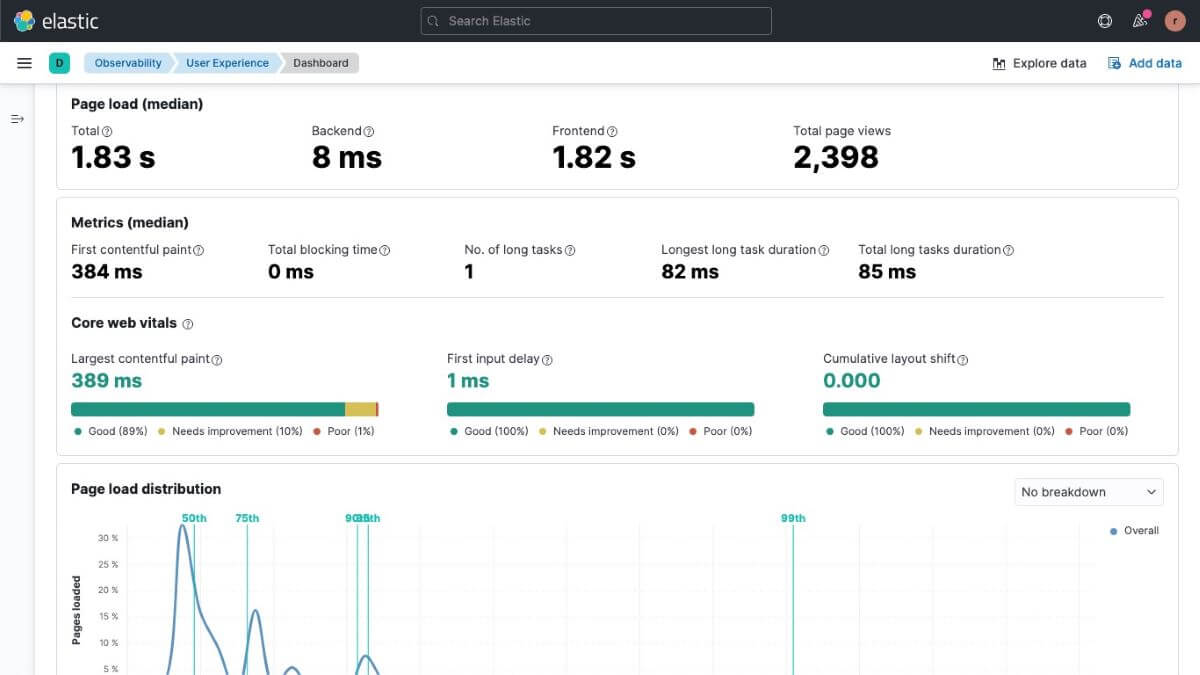1200x675 pixels.
Task: Open the news feed notification icon
Action: pos(1139,20)
